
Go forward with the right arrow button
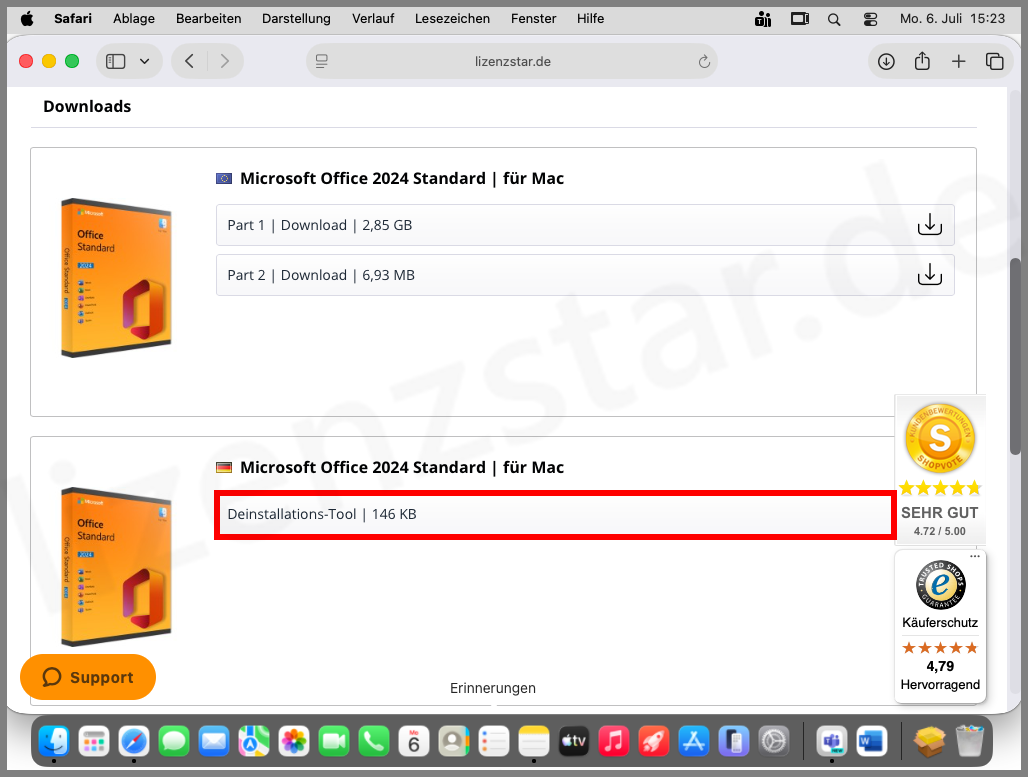(x=225, y=62)
